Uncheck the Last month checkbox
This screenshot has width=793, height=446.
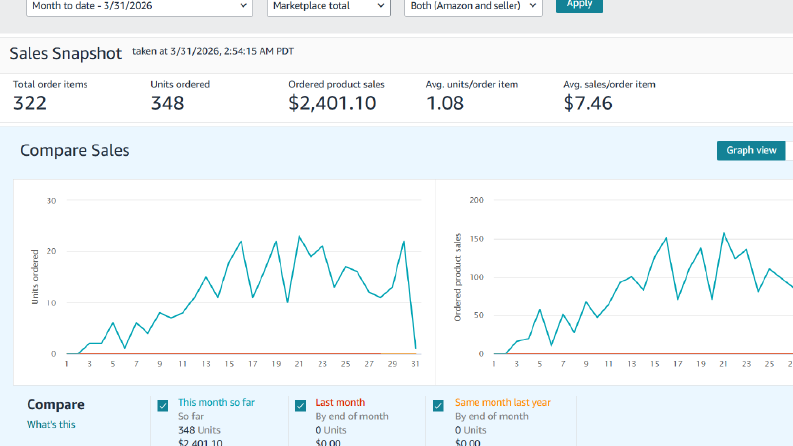tap(300, 406)
